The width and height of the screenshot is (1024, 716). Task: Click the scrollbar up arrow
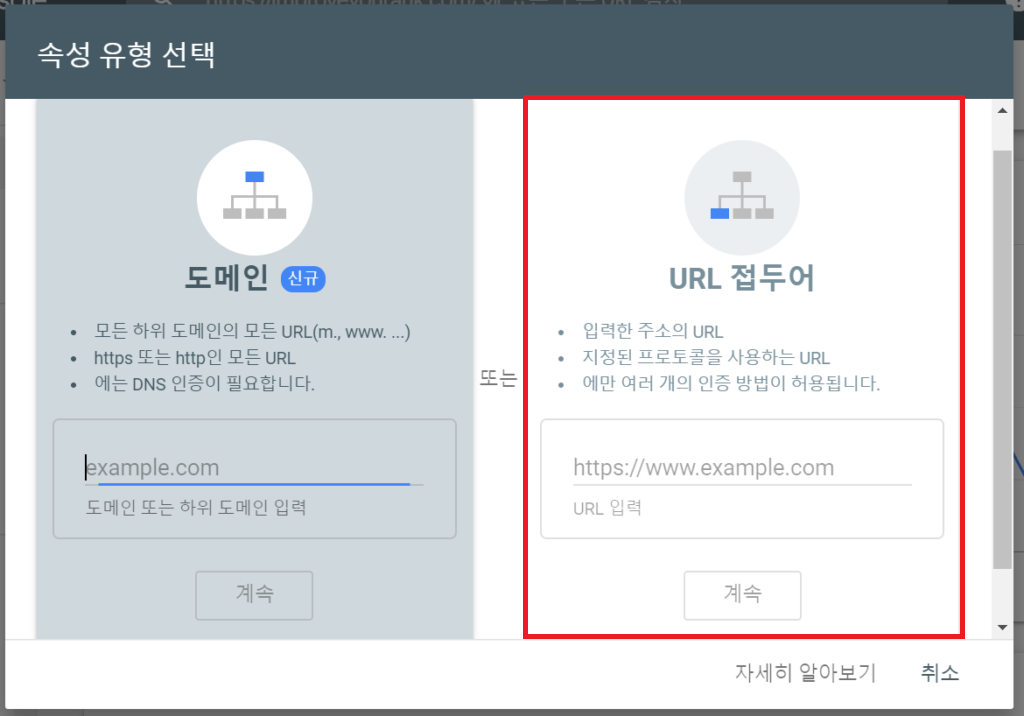1003,110
